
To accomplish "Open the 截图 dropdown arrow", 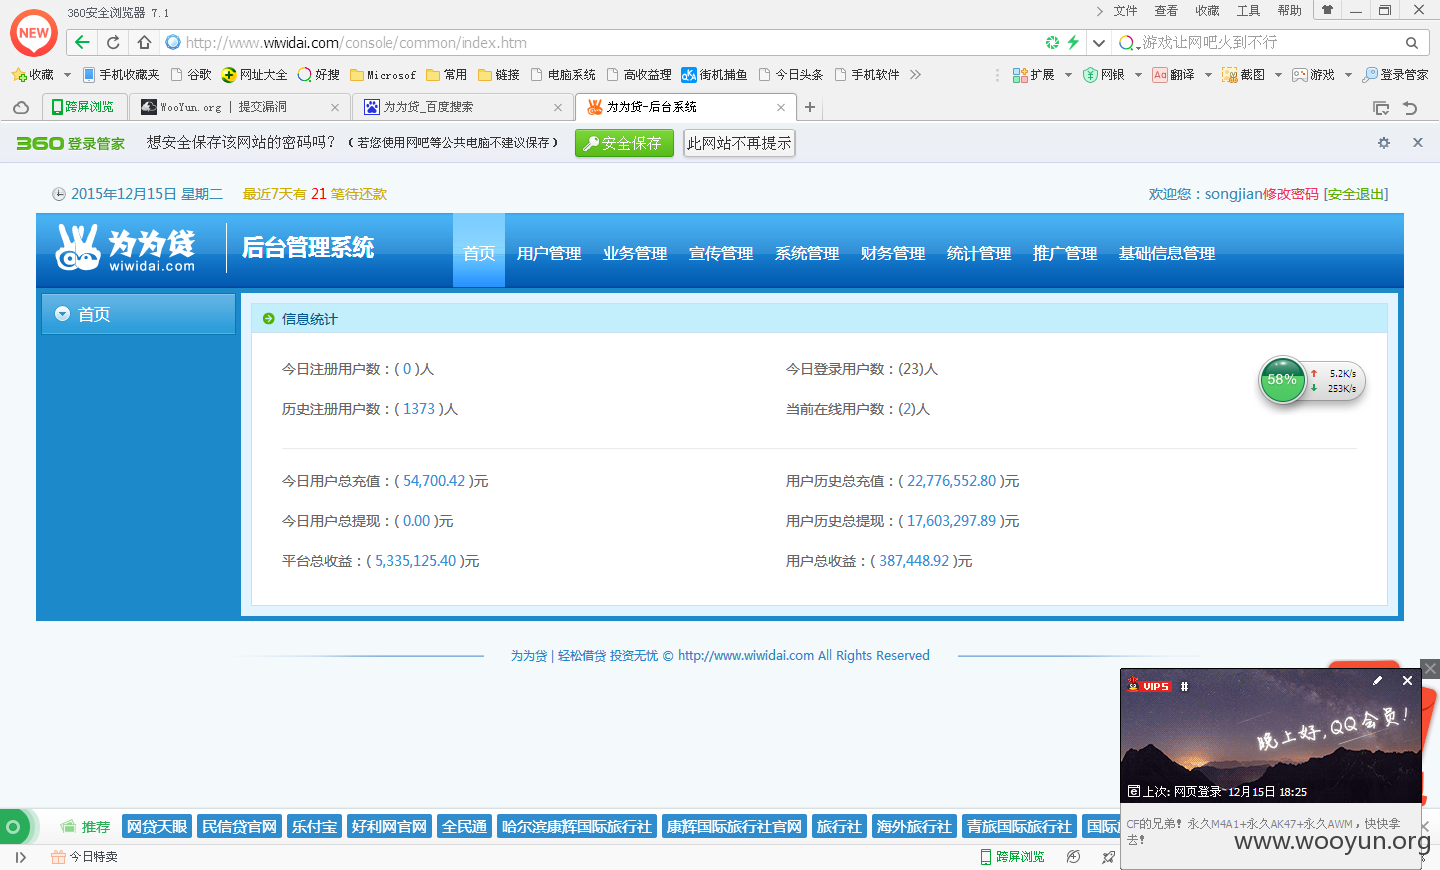I will (x=1278, y=75).
